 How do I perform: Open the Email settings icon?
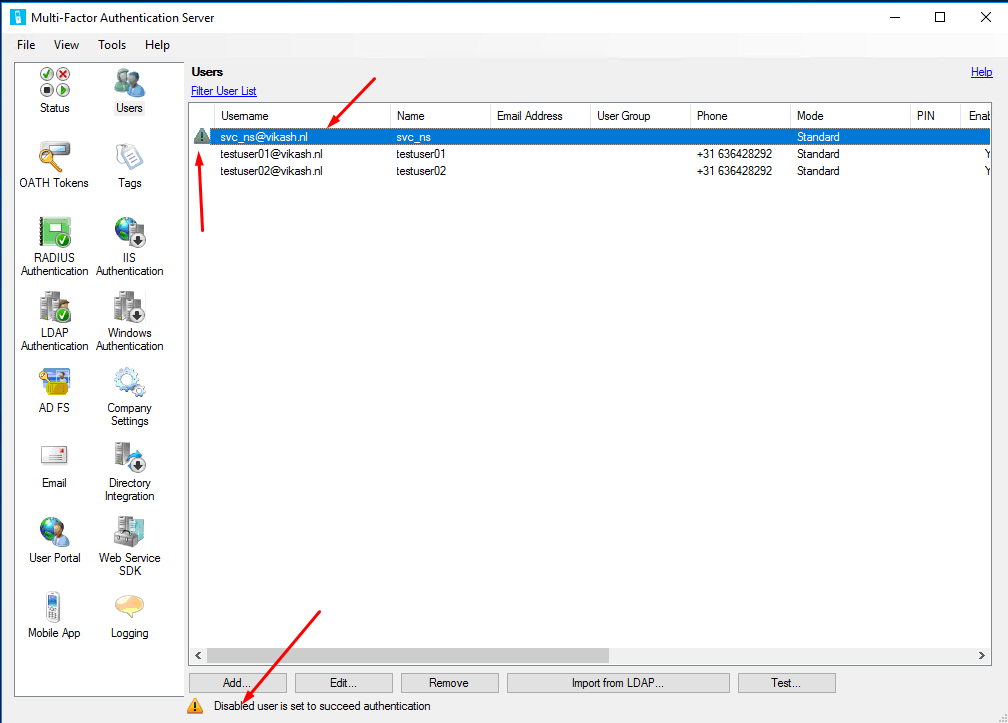coord(54,456)
